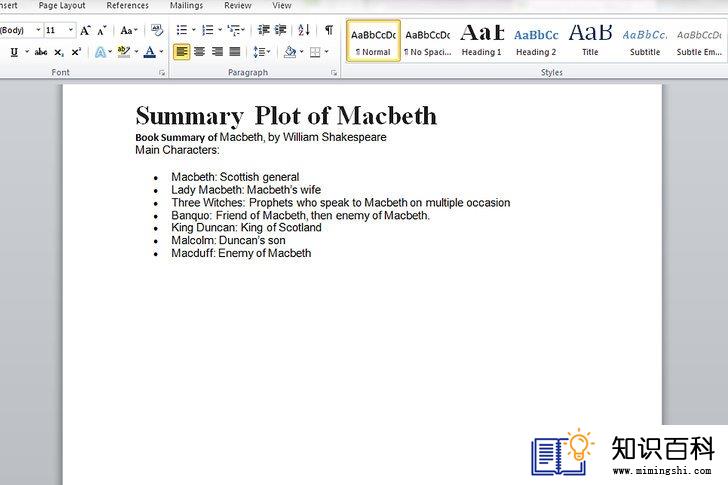
Task: Align text left
Action: [x=182, y=52]
